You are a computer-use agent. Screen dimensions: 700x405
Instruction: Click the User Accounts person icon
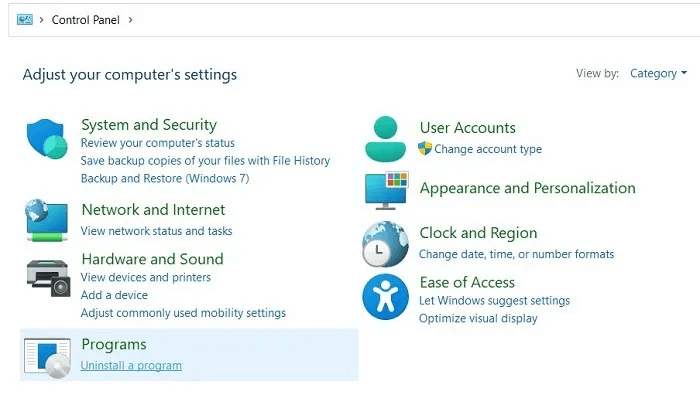tap(385, 139)
